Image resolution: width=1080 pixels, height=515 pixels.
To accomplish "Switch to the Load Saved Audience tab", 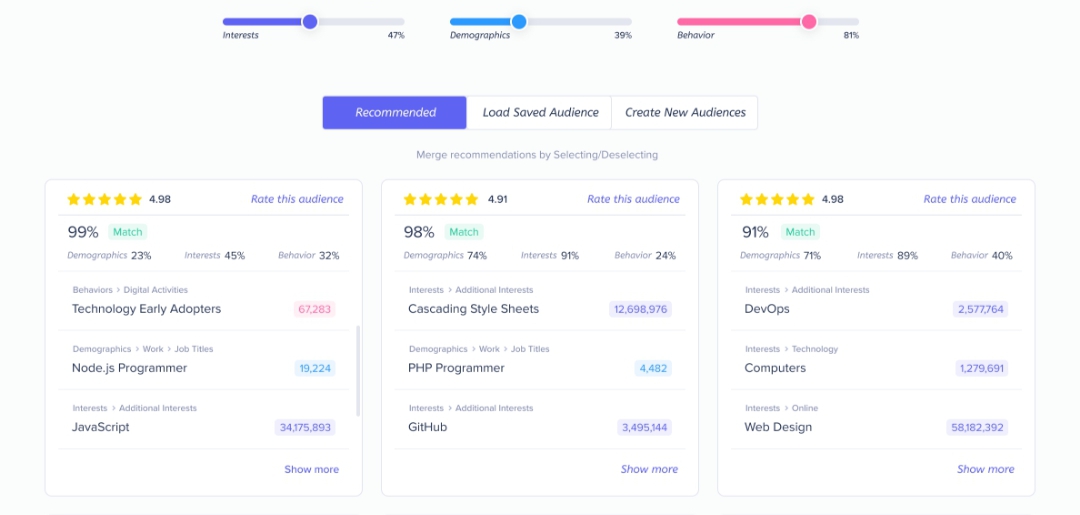I will pyautogui.click(x=540, y=113).
